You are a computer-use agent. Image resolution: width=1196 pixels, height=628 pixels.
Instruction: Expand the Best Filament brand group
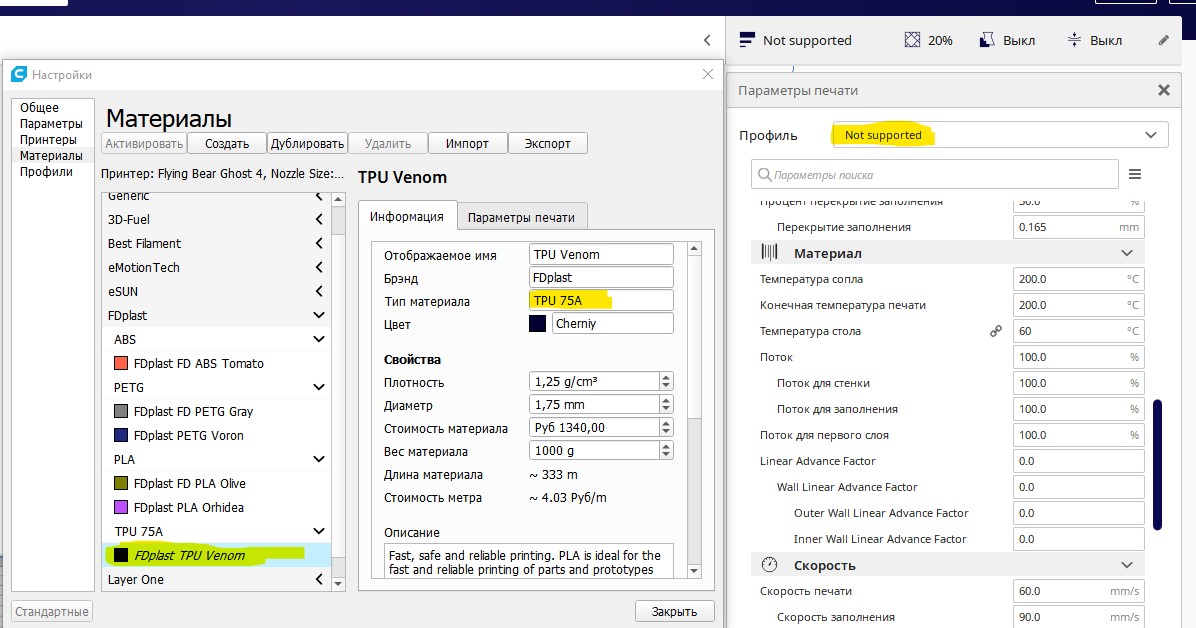point(319,243)
